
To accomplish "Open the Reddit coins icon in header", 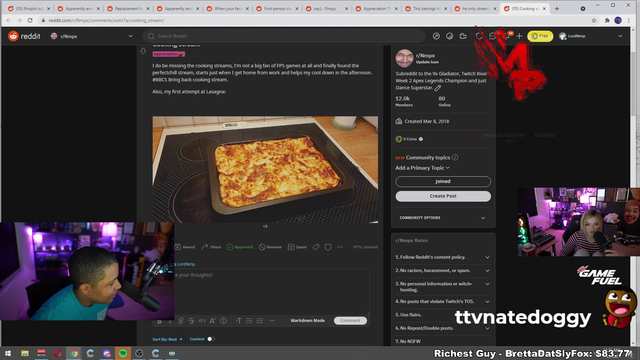I will (449, 36).
